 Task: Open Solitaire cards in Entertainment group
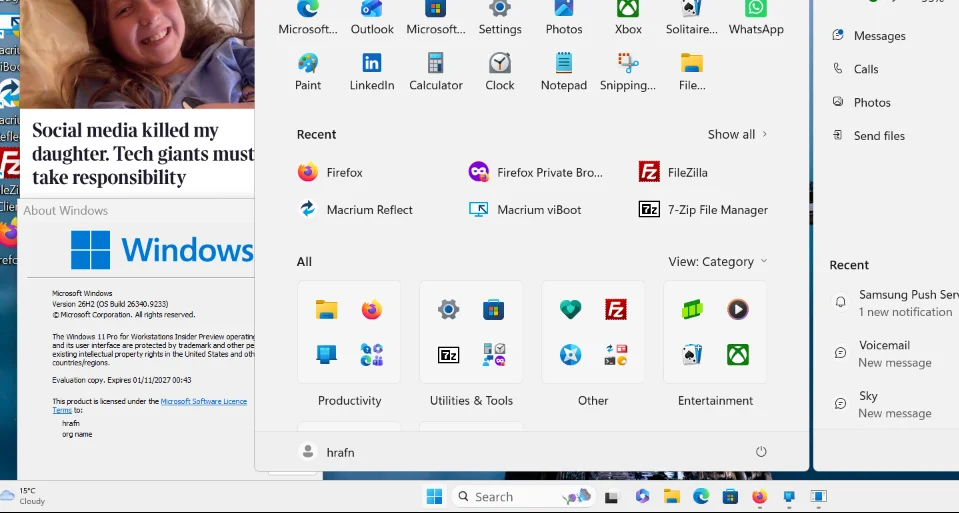692,355
